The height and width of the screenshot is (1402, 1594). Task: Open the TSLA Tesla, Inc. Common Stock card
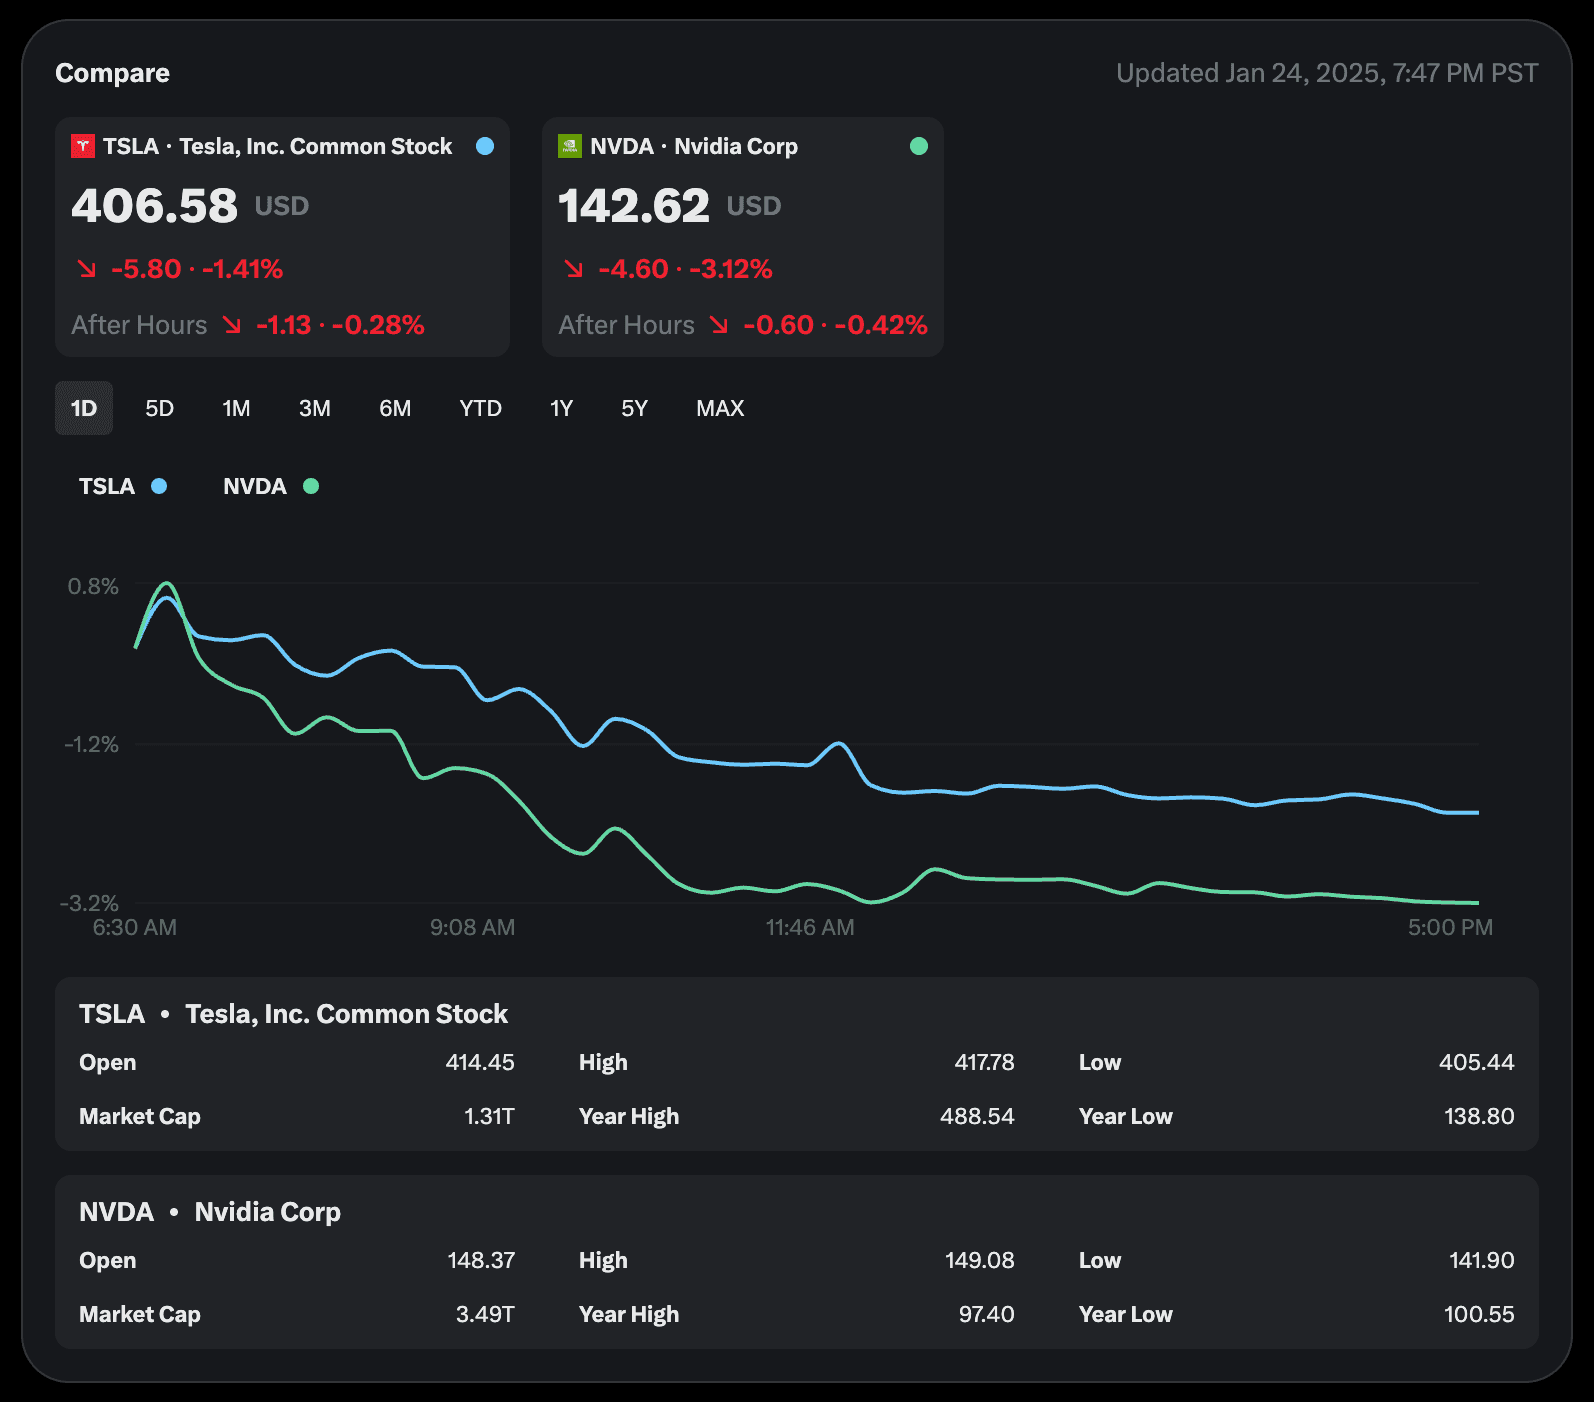[x=282, y=237]
